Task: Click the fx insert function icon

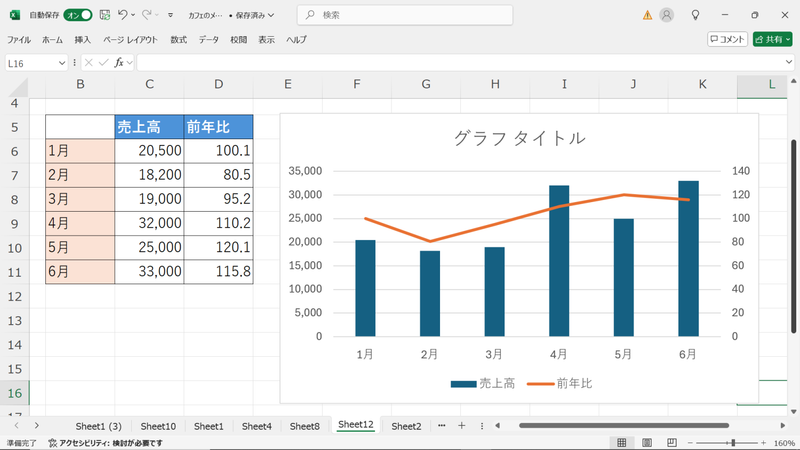Action: coord(119,63)
